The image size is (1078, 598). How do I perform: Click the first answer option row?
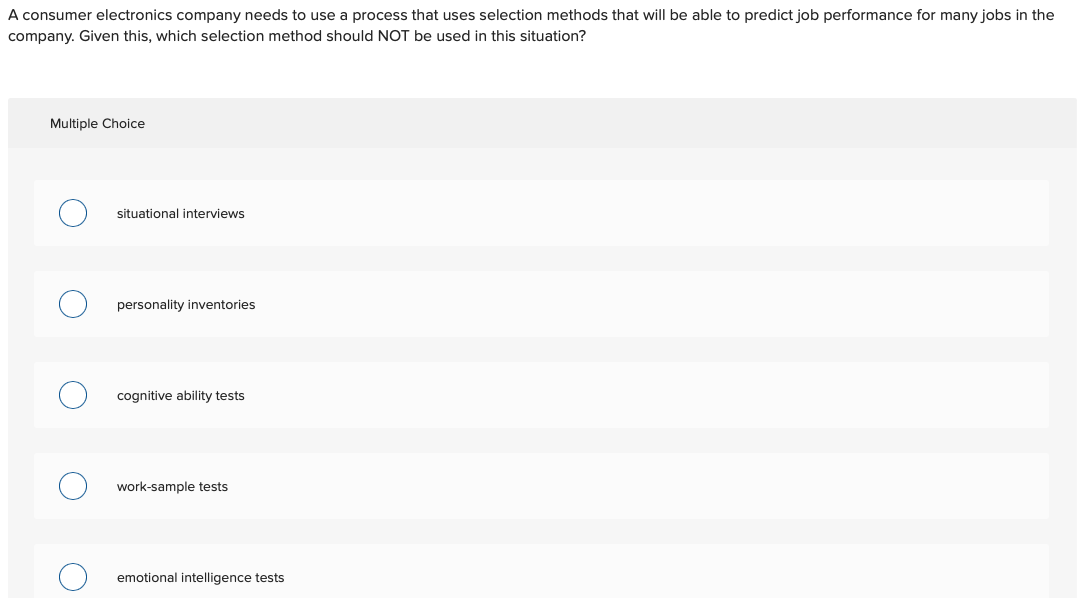click(541, 213)
